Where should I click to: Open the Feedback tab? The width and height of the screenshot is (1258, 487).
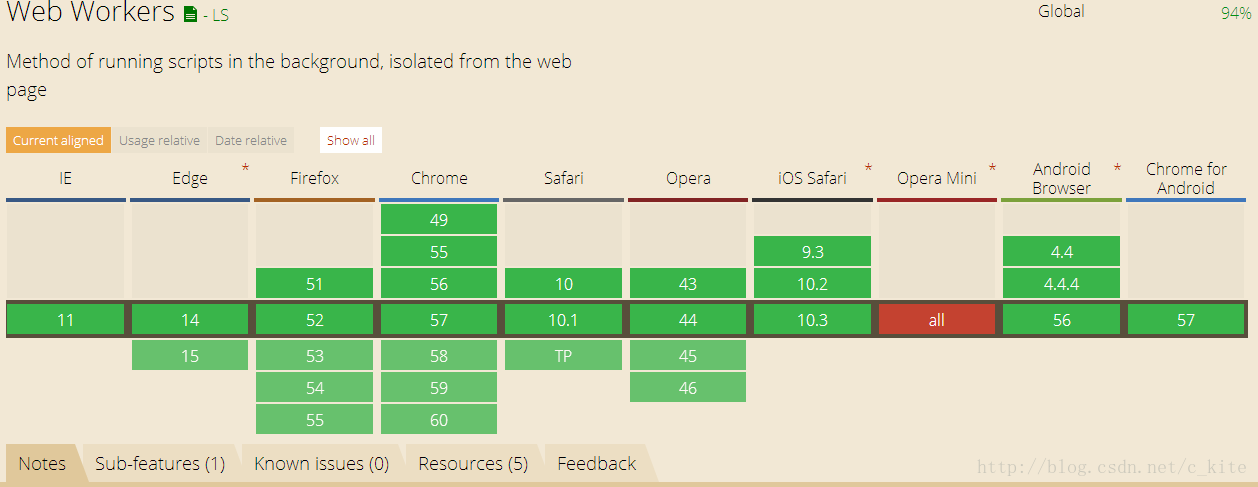(597, 464)
